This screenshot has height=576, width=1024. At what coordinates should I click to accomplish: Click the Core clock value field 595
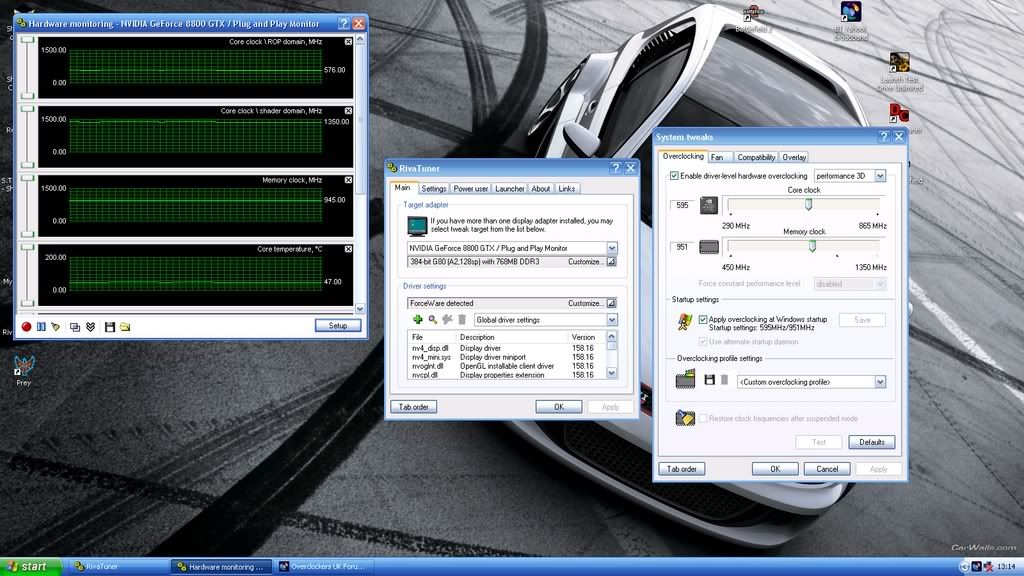click(682, 205)
